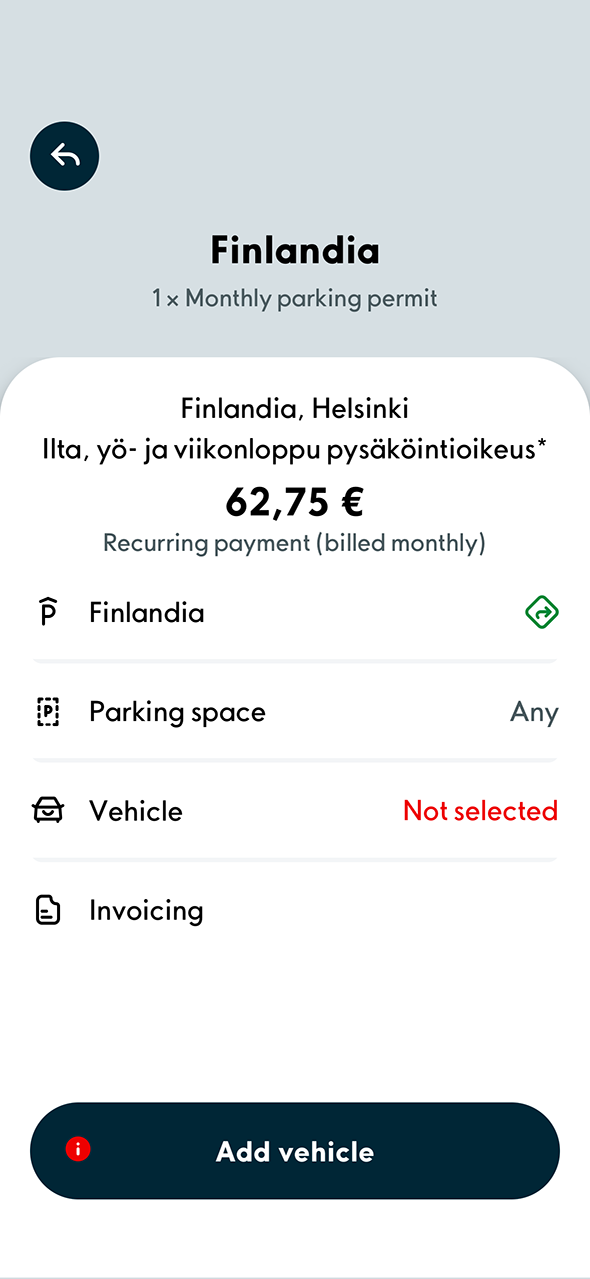Image resolution: width=590 pixels, height=1279 pixels.
Task: Open the Parking space row
Action: 295,711
